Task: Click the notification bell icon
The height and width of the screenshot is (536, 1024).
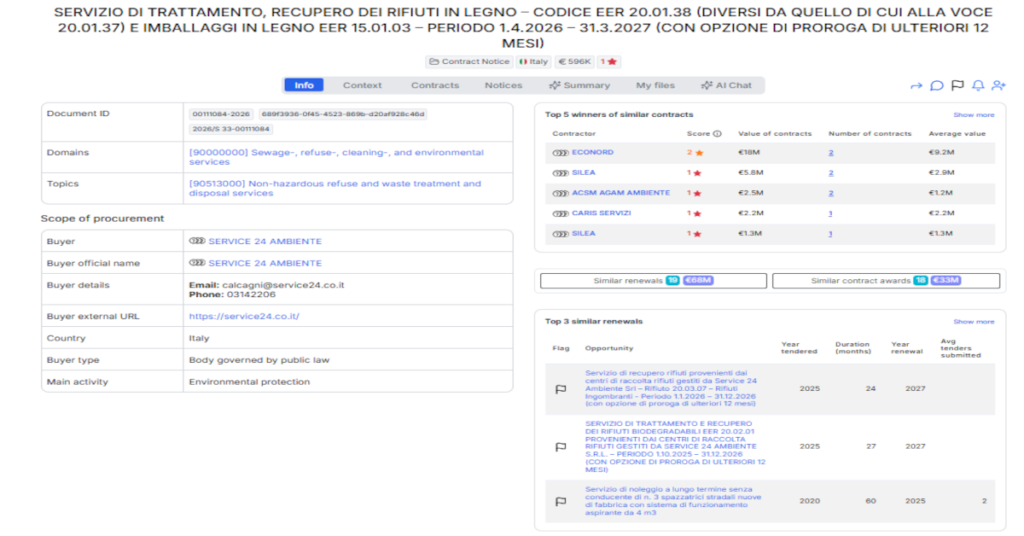Action: (x=978, y=86)
